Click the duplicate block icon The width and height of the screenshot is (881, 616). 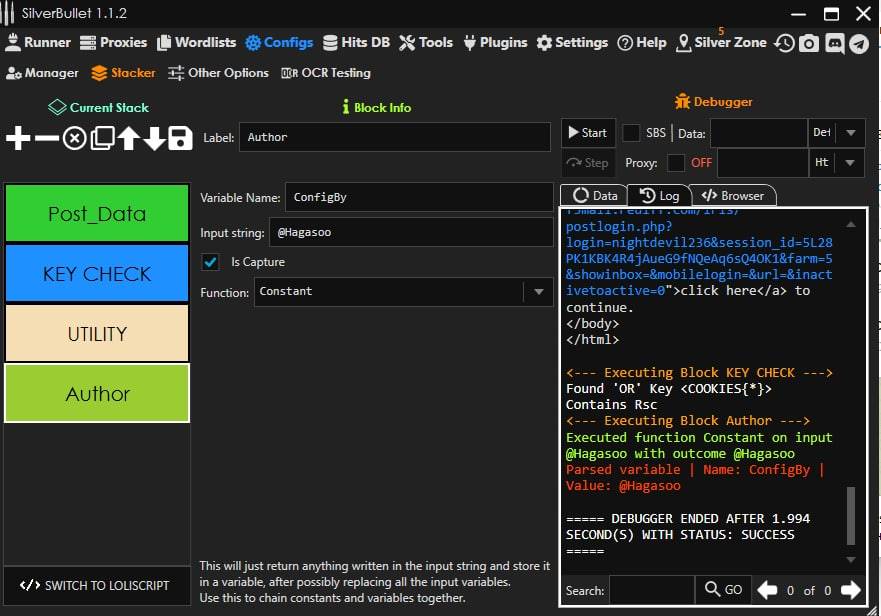click(x=101, y=138)
